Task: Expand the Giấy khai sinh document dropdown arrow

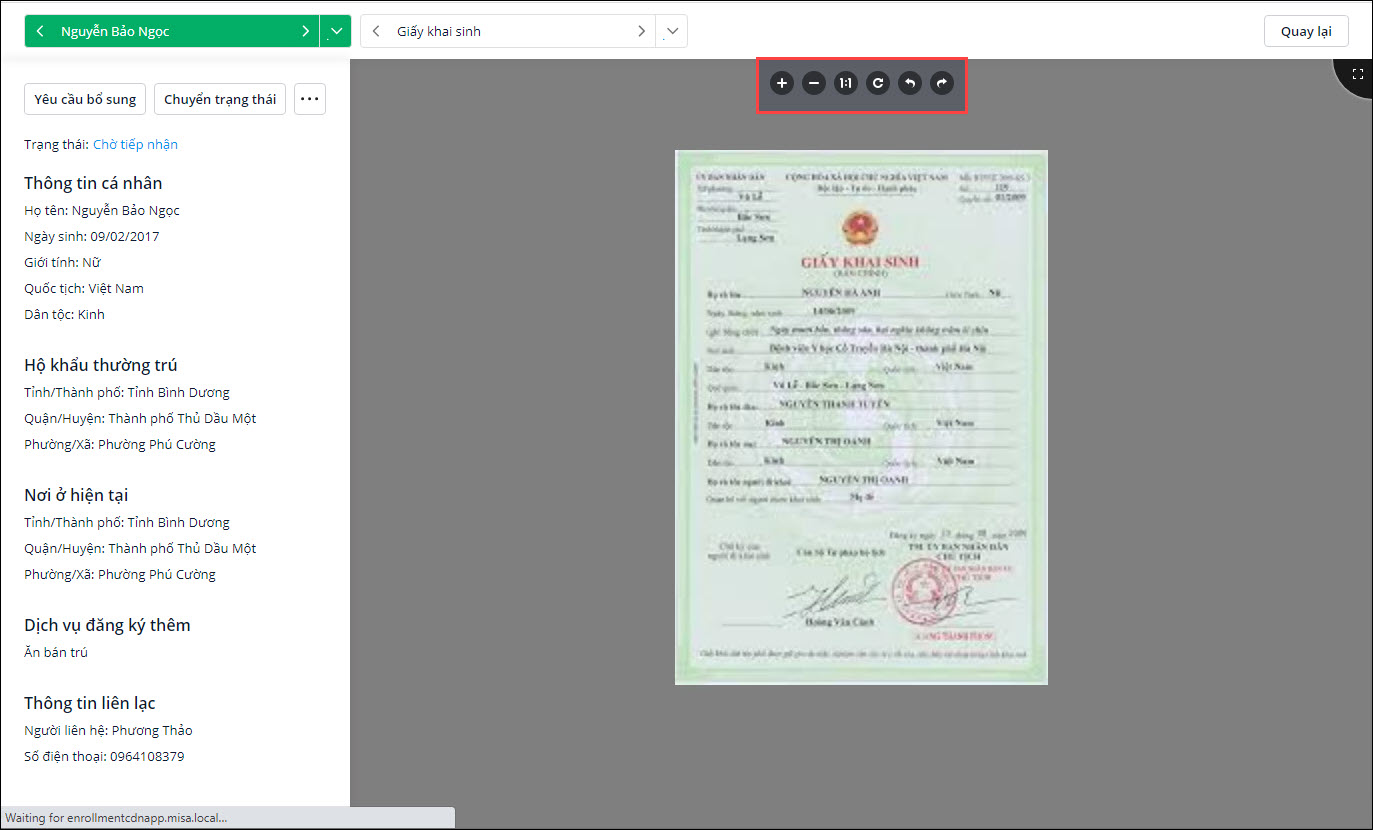Action: 672,31
